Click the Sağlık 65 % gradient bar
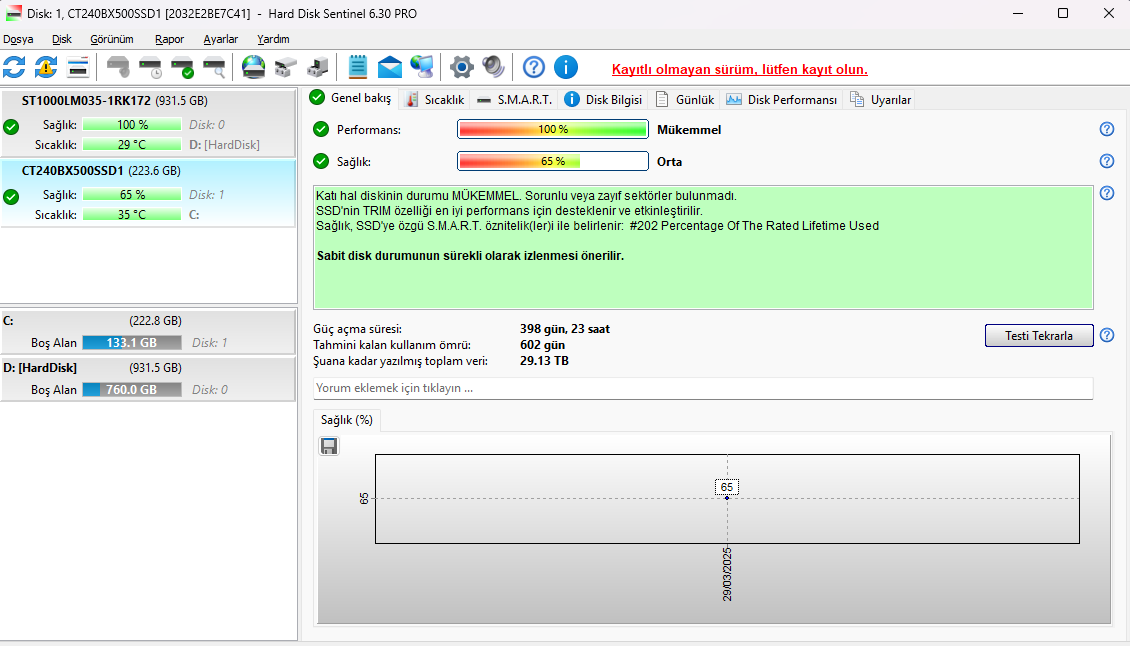The width and height of the screenshot is (1130, 646). tap(553, 161)
